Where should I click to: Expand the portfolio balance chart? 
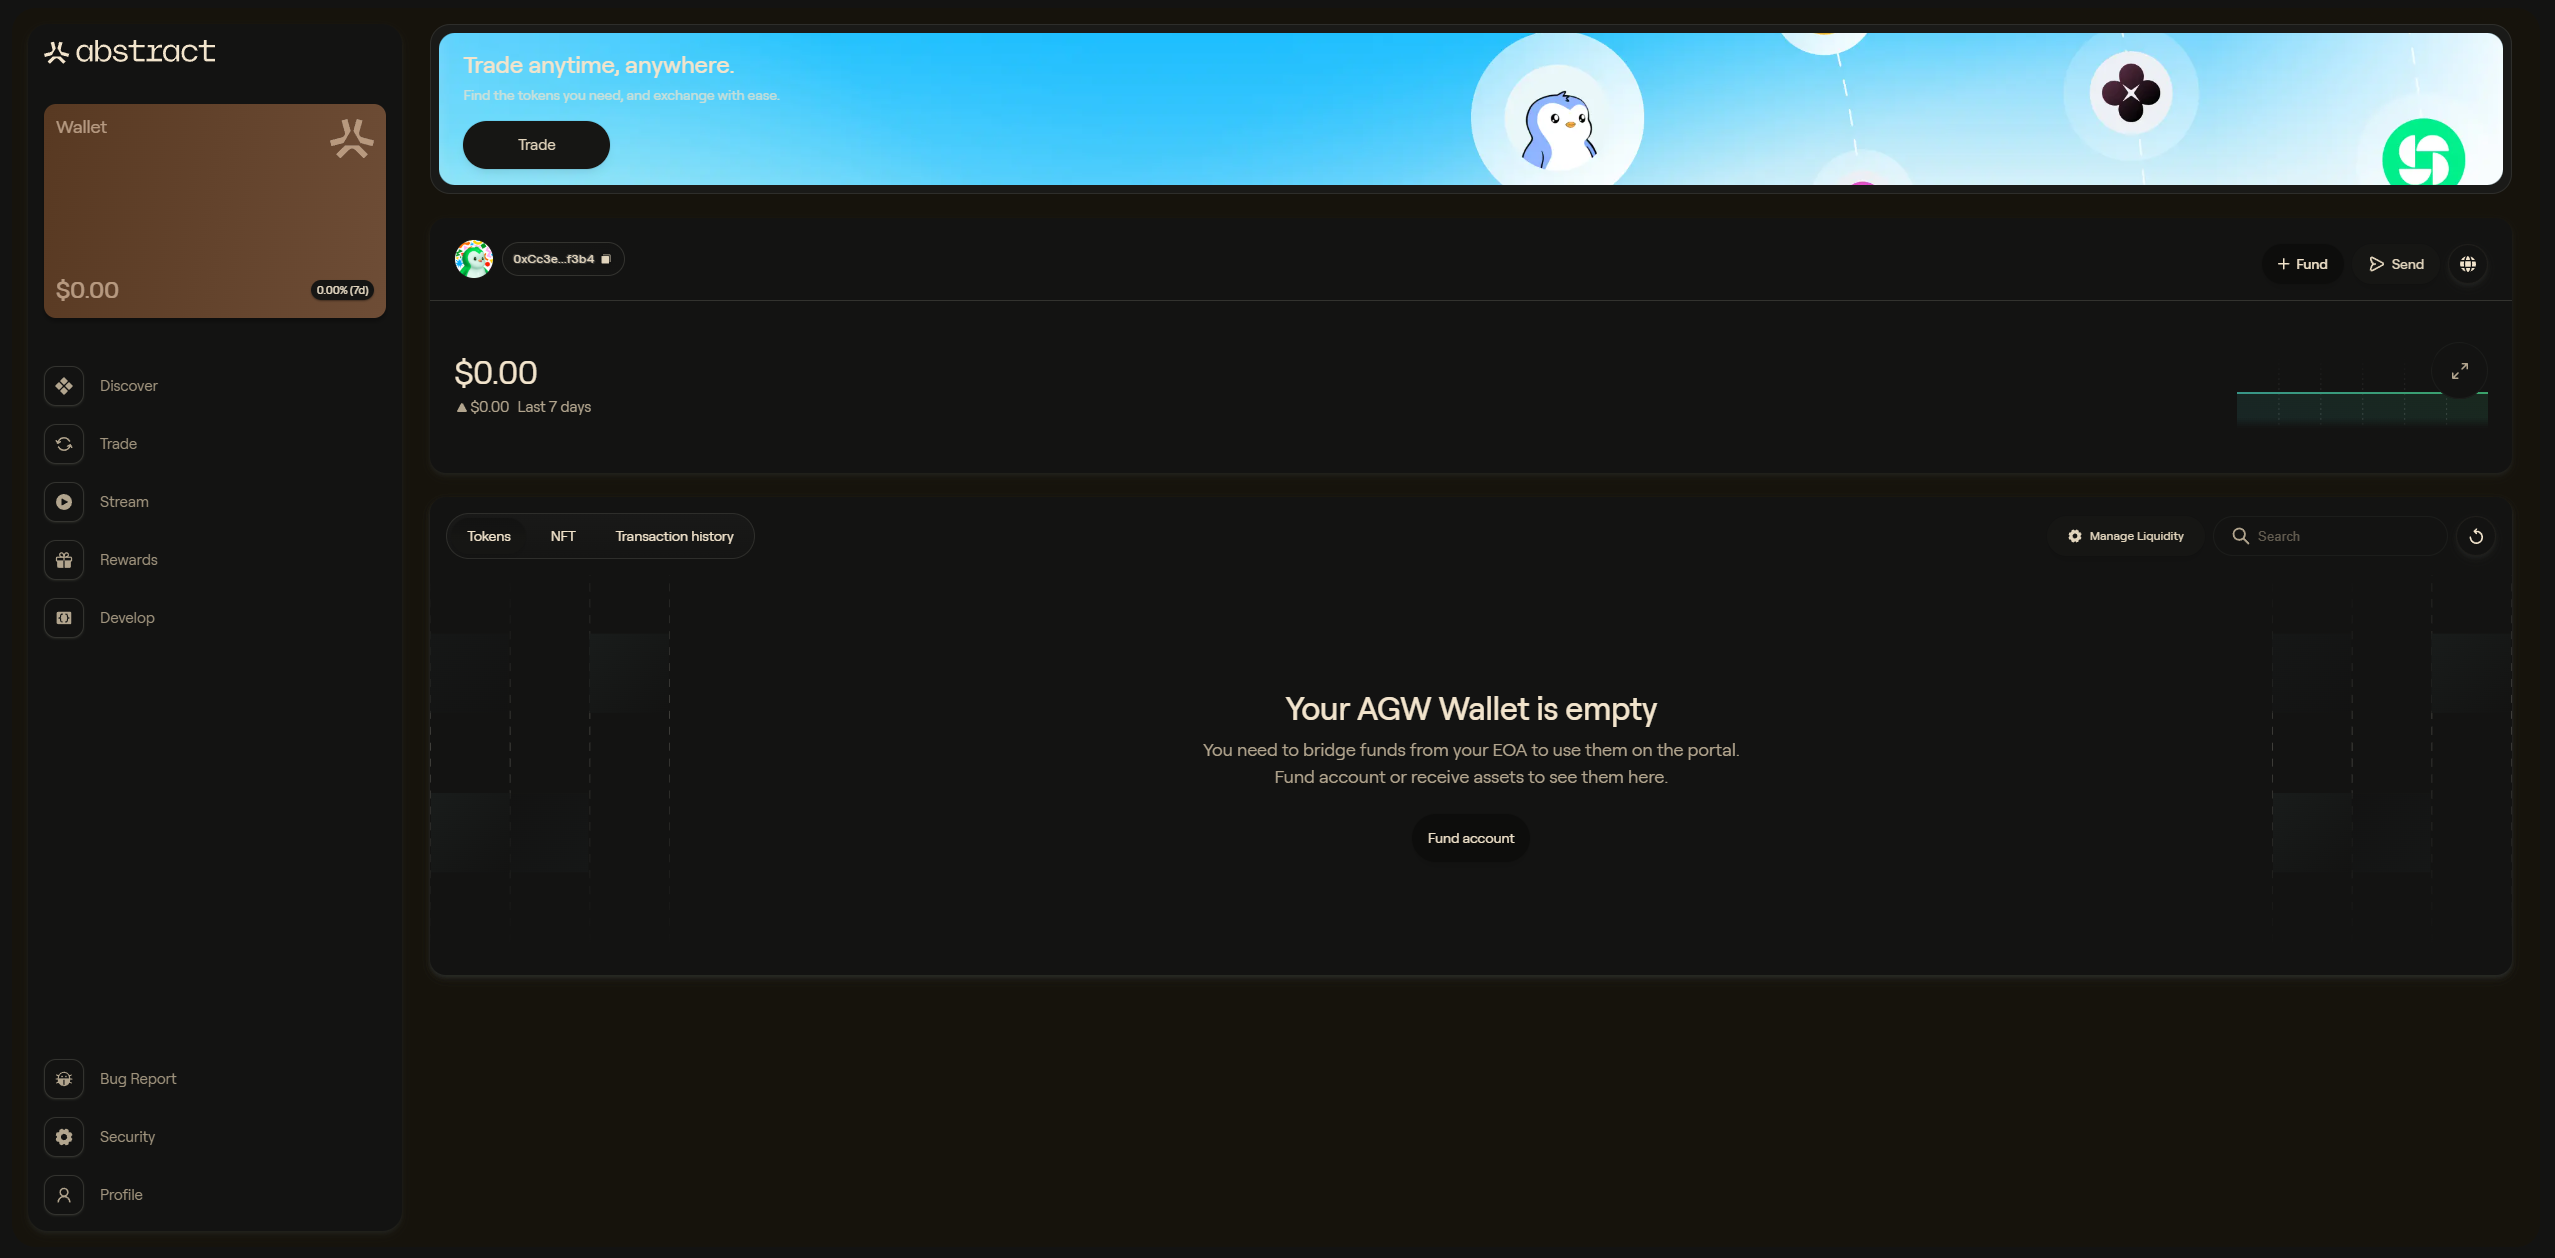(x=2460, y=371)
